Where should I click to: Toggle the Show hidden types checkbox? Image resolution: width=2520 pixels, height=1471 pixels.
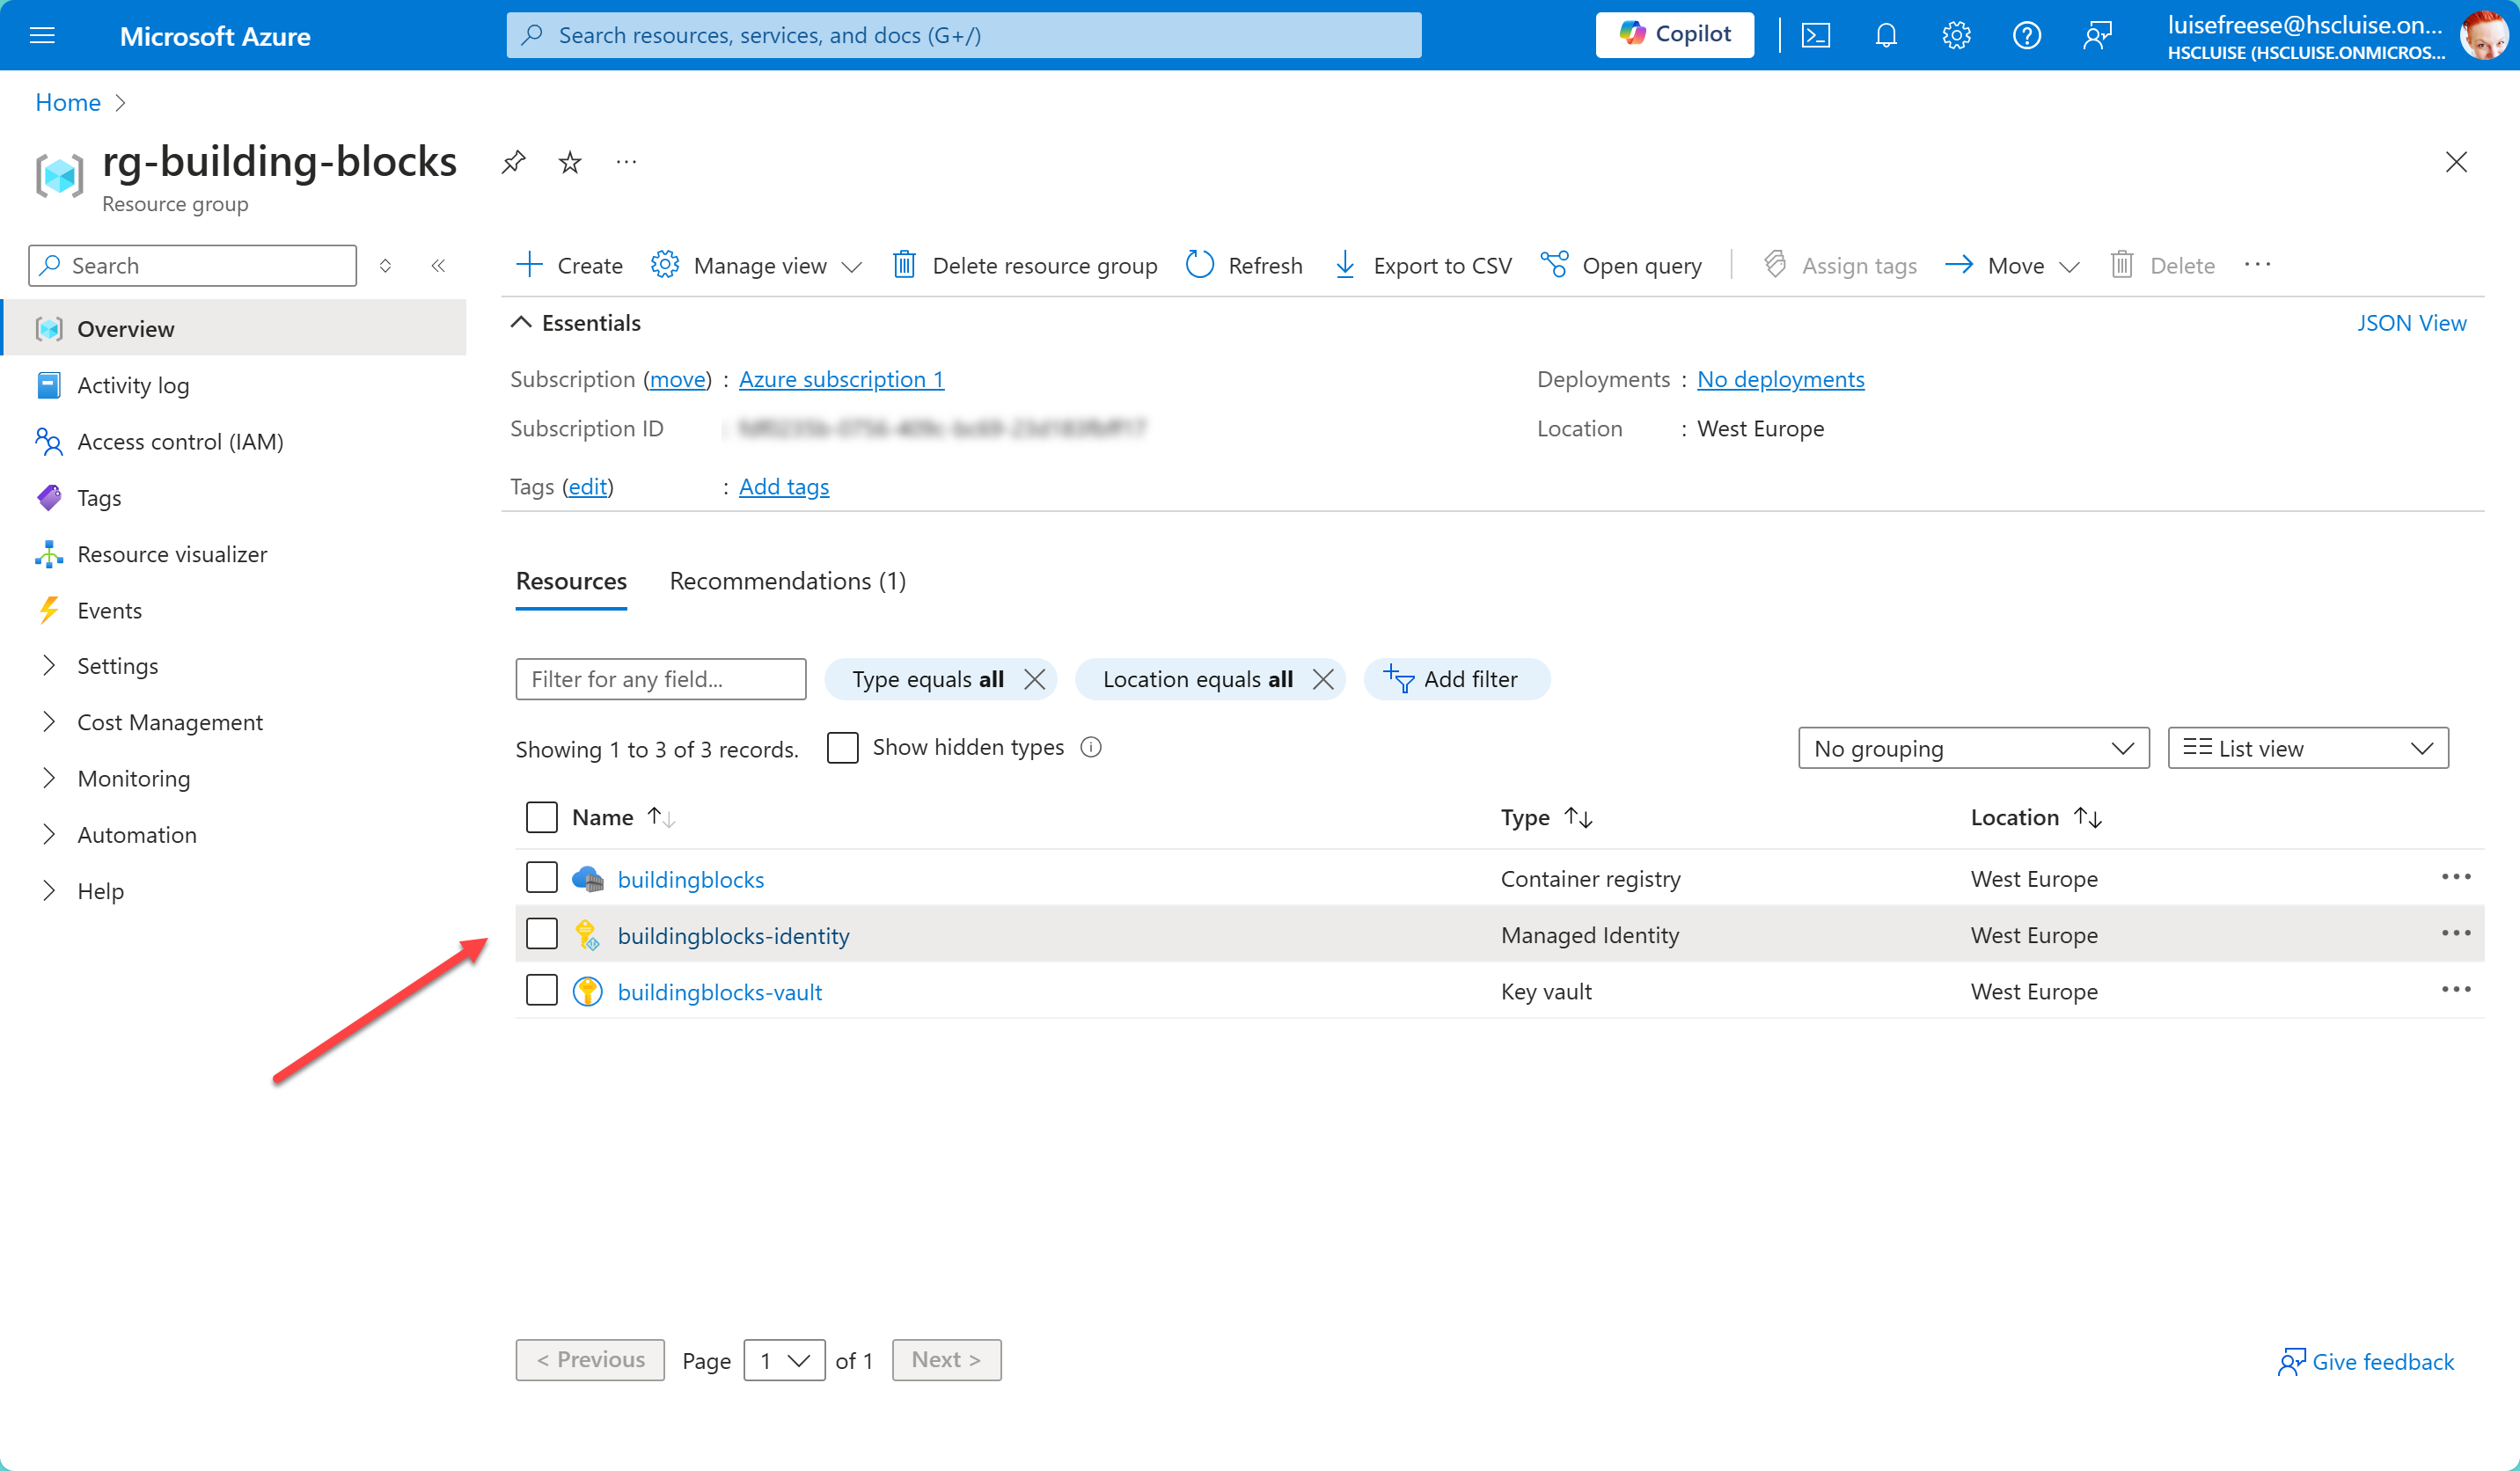click(842, 746)
